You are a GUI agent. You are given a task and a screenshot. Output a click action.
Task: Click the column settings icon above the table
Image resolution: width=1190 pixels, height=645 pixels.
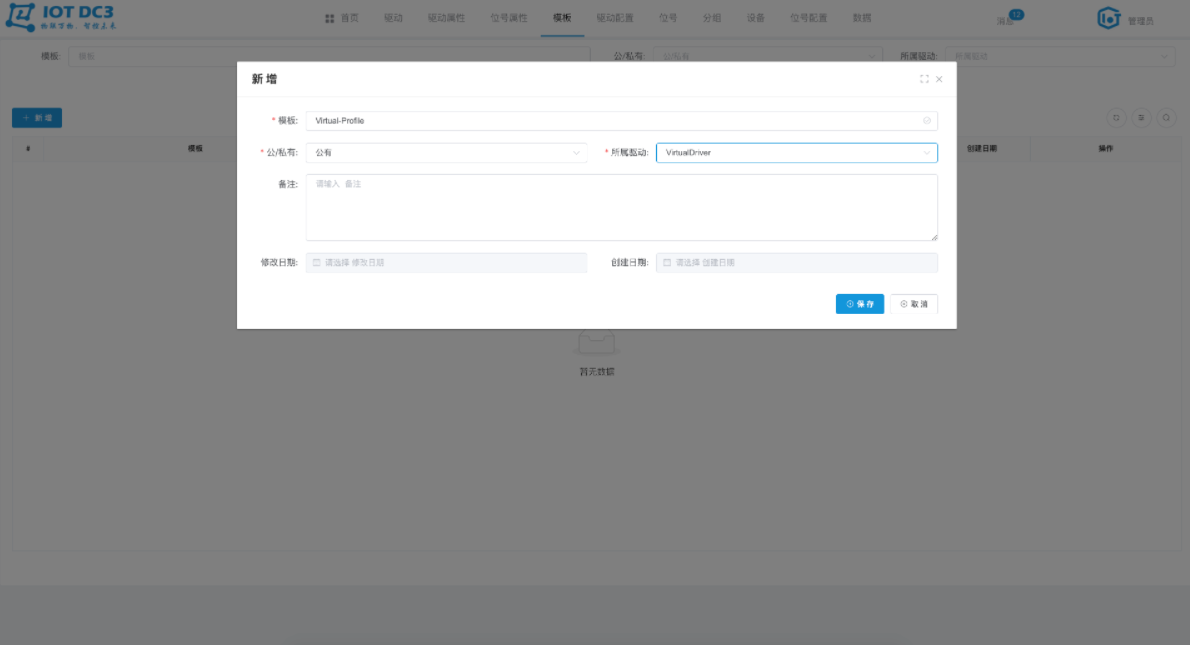[x=1141, y=118]
